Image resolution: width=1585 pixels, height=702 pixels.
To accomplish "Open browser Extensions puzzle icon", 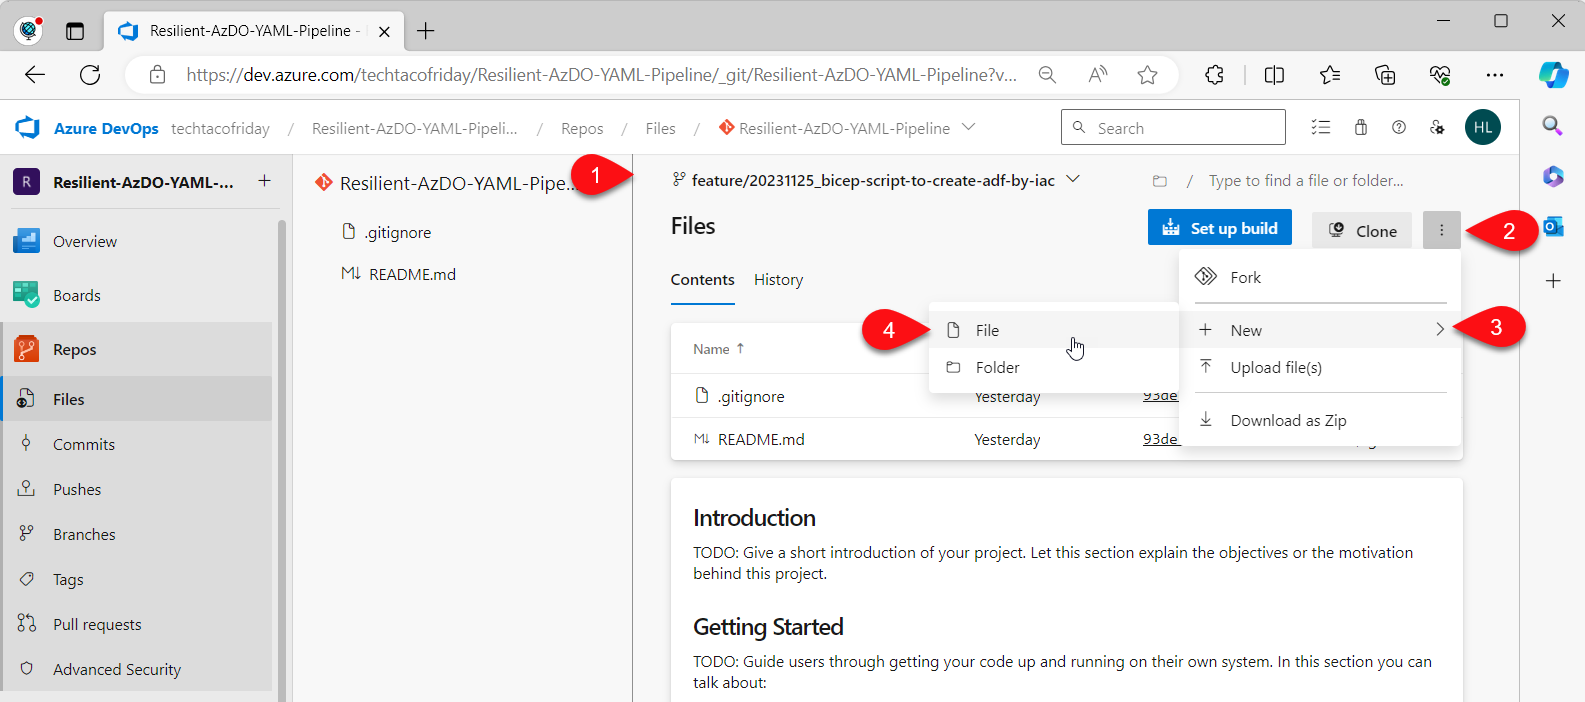I will coord(1214,75).
